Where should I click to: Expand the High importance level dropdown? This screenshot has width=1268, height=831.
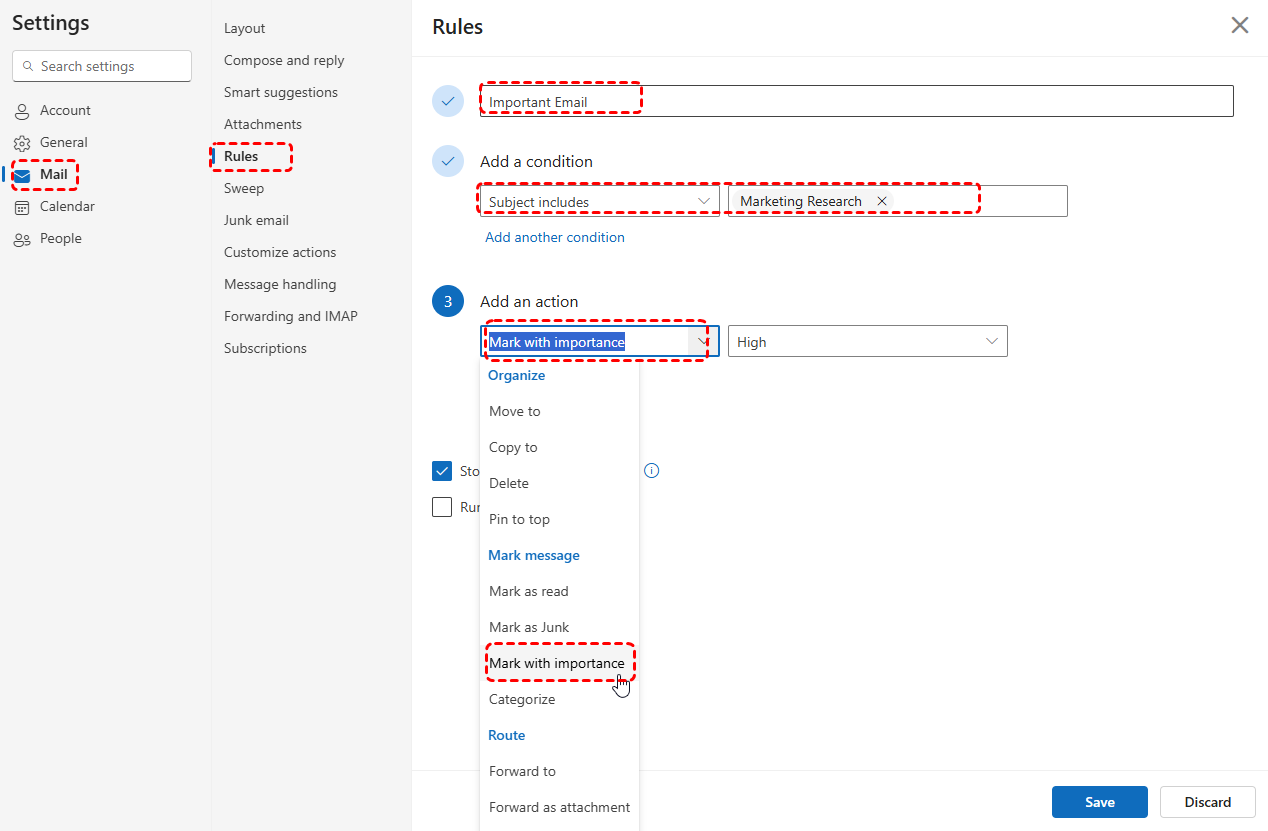point(992,342)
